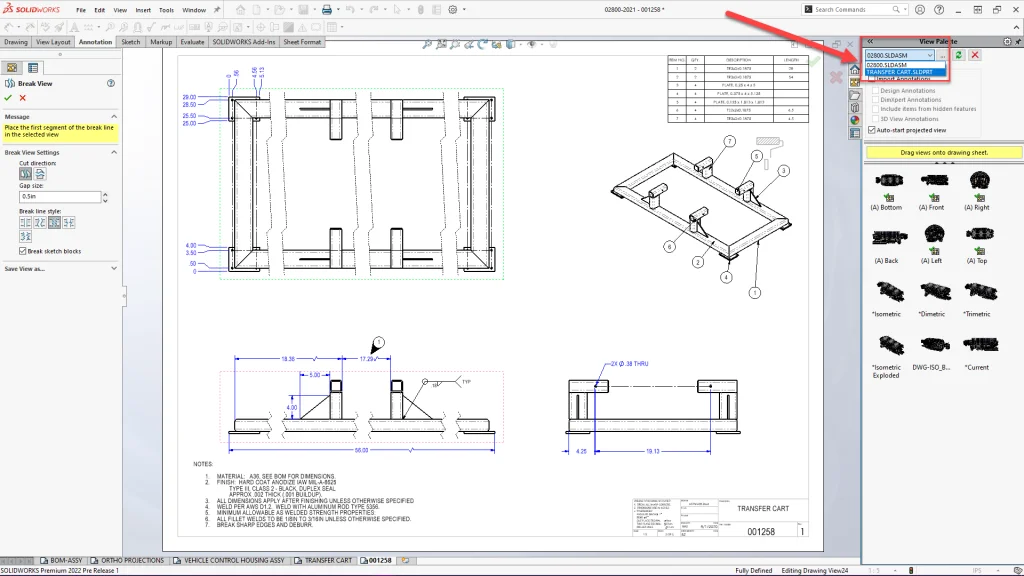Confirm the Break View with the green checkmark
Viewport: 1024px width, 576px height.
[8, 97]
